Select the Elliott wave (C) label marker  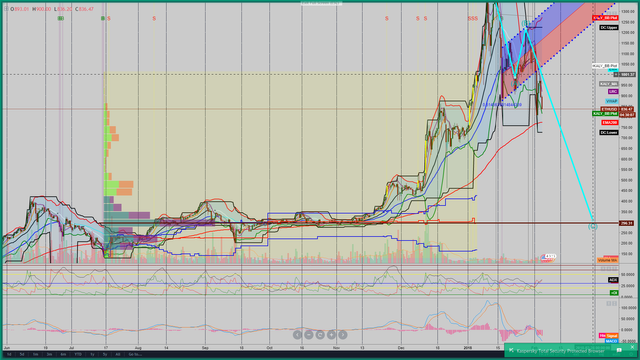coord(593,226)
